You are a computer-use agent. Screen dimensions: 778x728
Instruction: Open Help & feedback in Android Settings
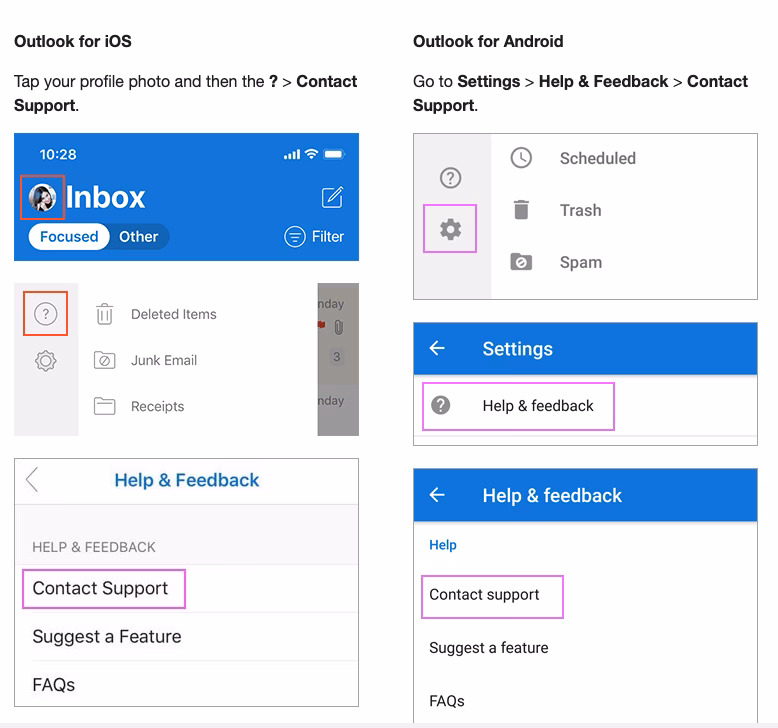click(537, 406)
